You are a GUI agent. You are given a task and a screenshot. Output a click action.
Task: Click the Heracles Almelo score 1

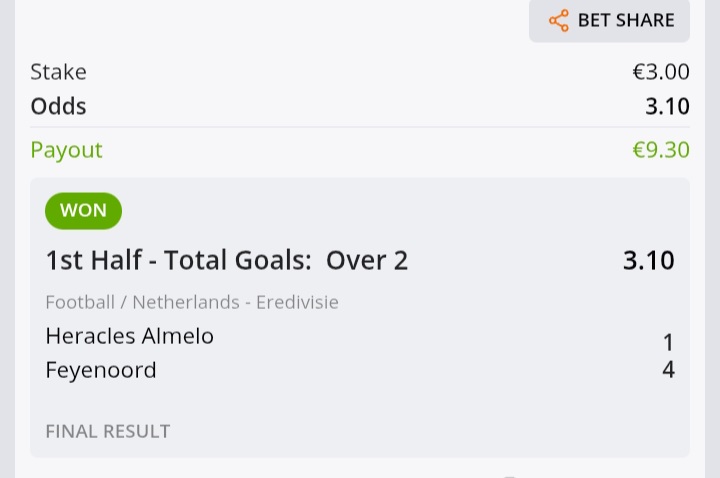[669, 343]
